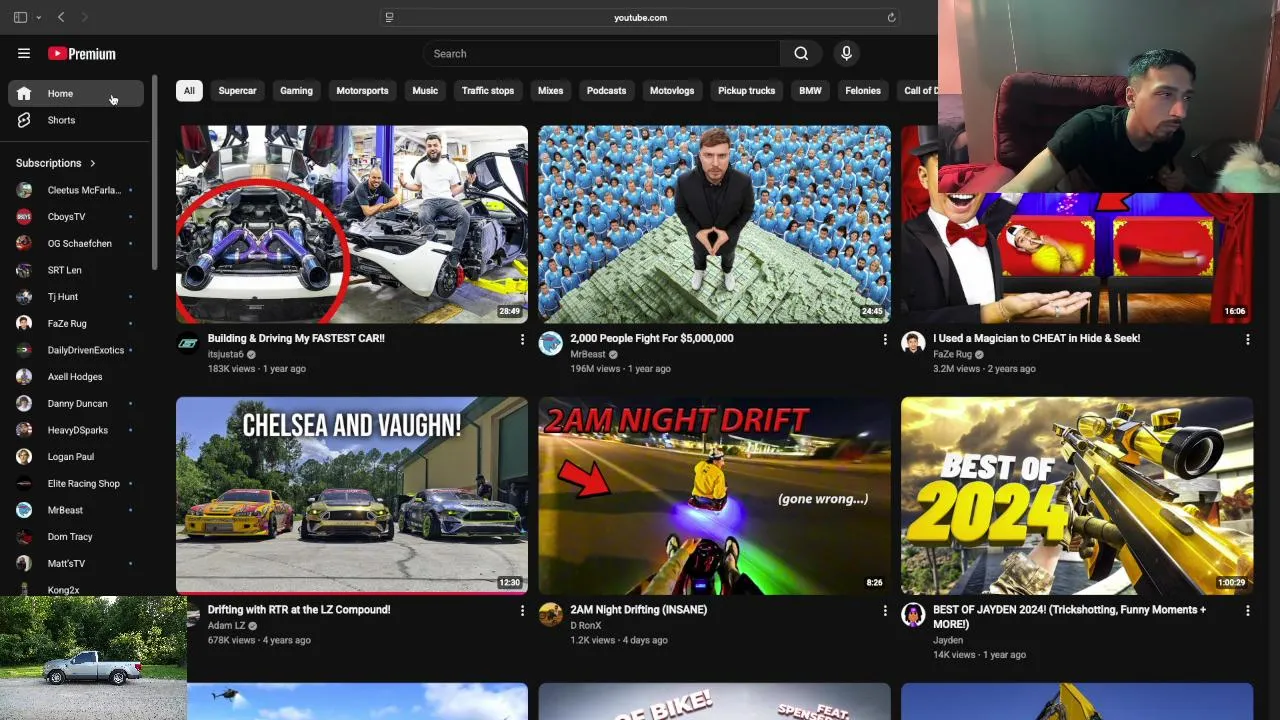Open the Adam LZ channel name link
Image resolution: width=1280 pixels, height=720 pixels.
[x=226, y=626]
